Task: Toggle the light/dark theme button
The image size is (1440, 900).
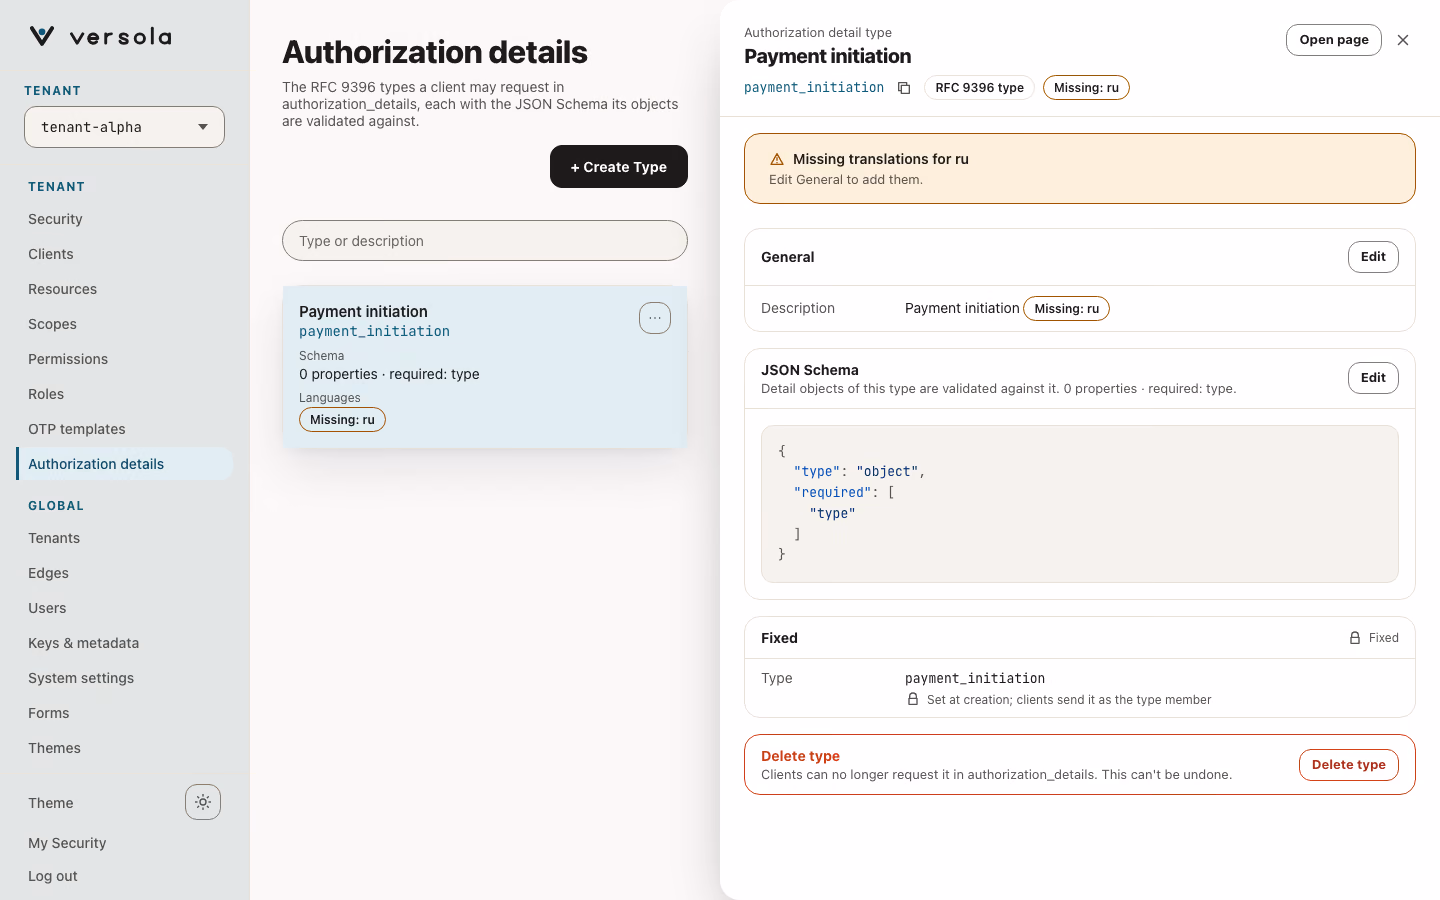Action: point(203,802)
